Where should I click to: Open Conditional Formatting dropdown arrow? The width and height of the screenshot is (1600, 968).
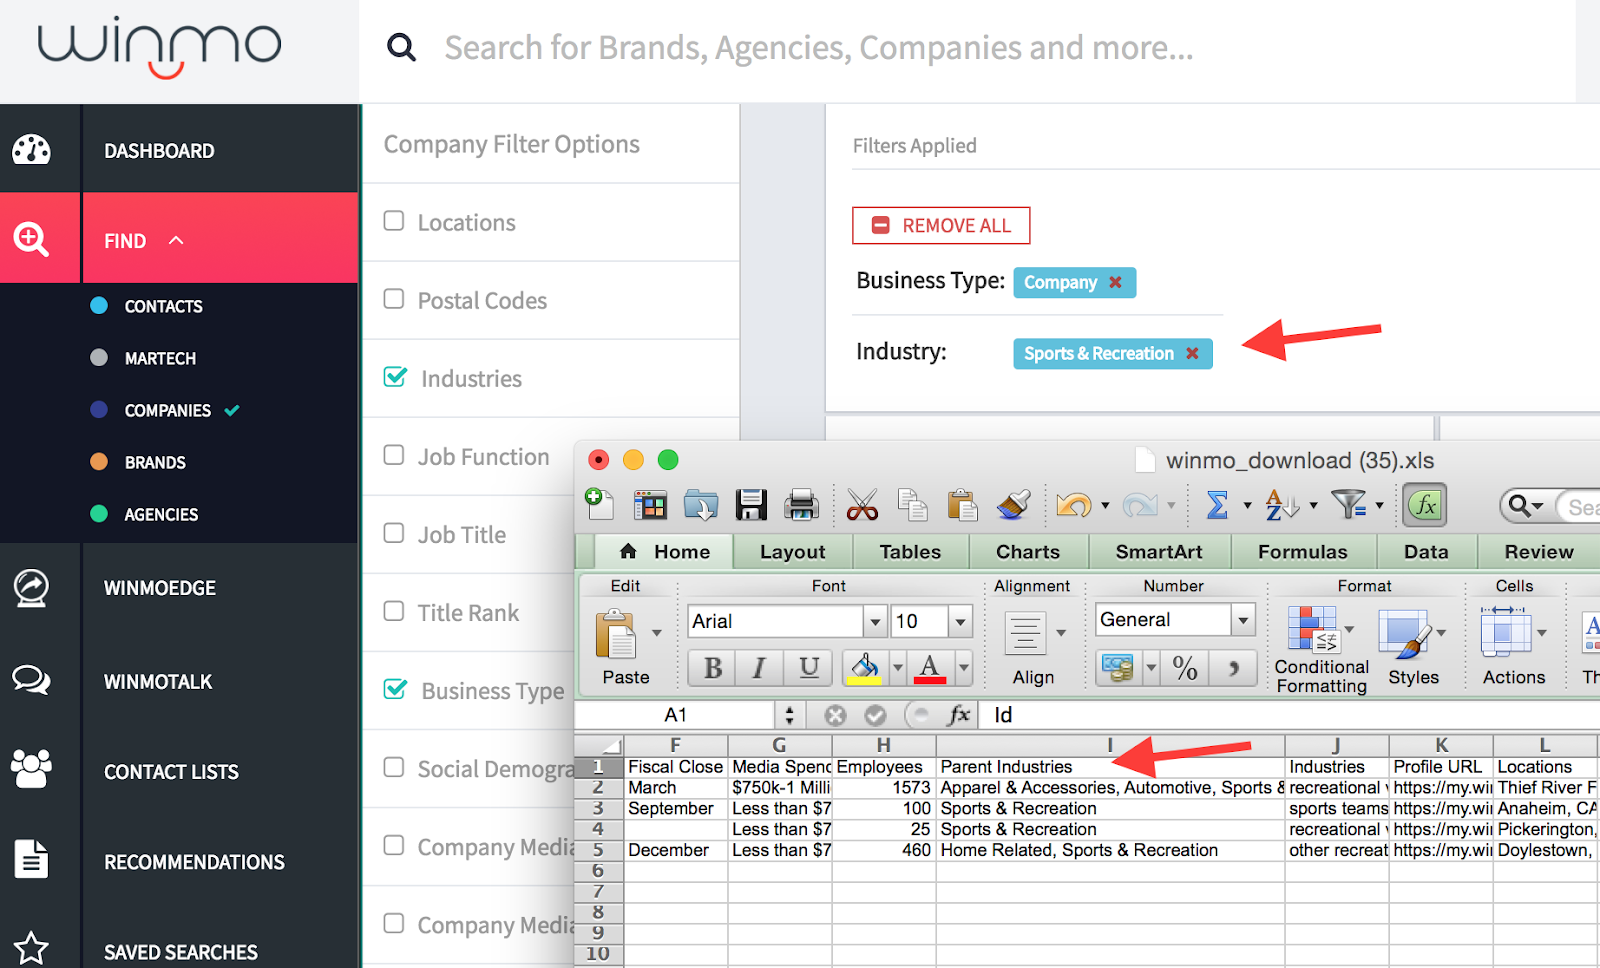[x=1350, y=630]
